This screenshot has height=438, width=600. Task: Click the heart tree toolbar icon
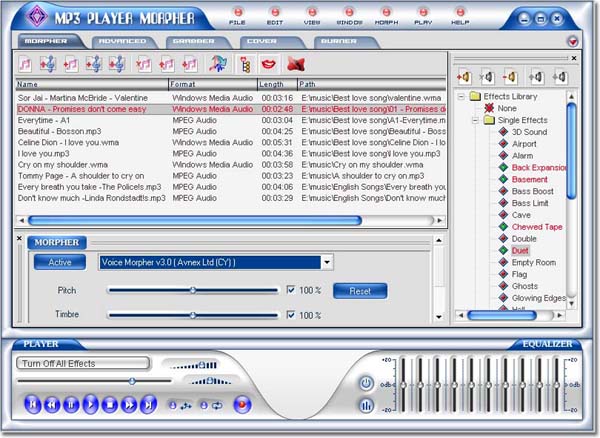245,64
